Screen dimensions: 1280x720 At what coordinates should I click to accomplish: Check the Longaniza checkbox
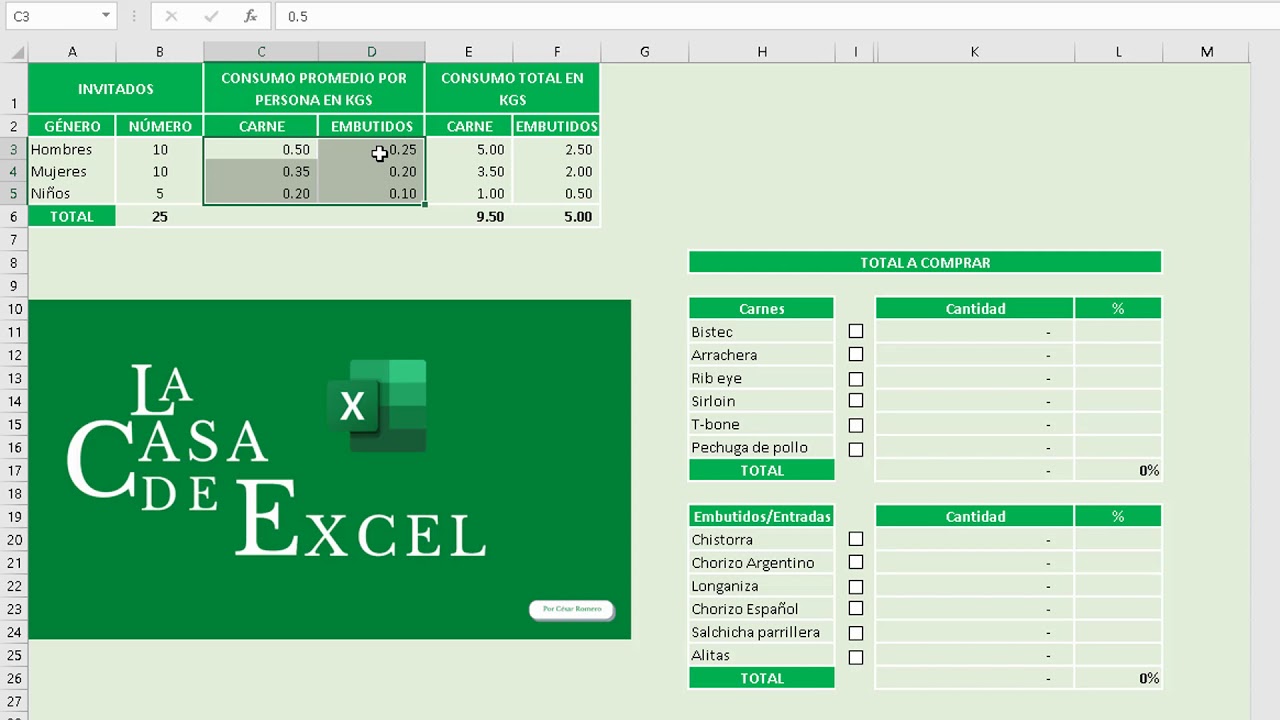coord(856,586)
